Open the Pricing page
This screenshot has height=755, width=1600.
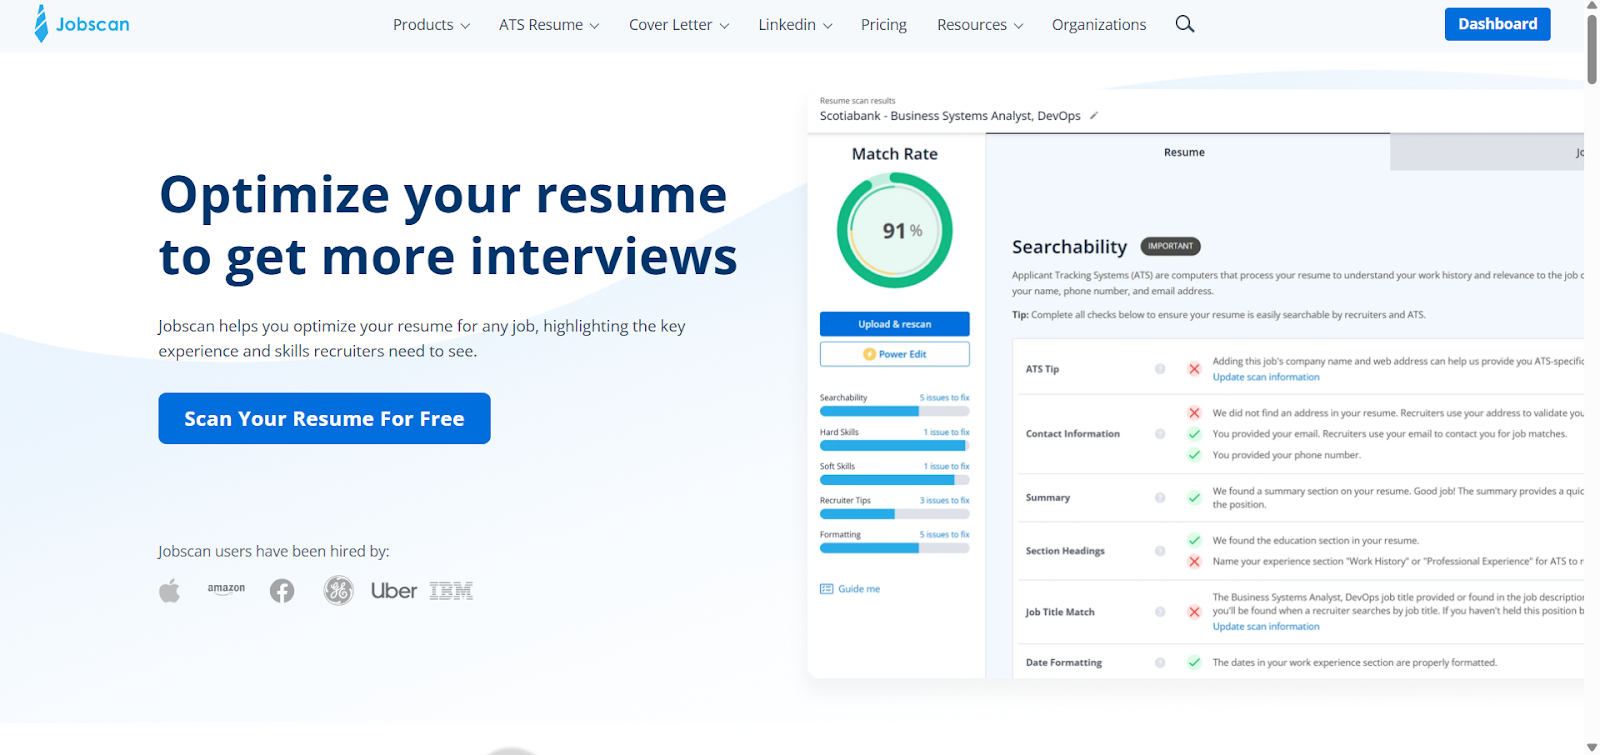884,25
